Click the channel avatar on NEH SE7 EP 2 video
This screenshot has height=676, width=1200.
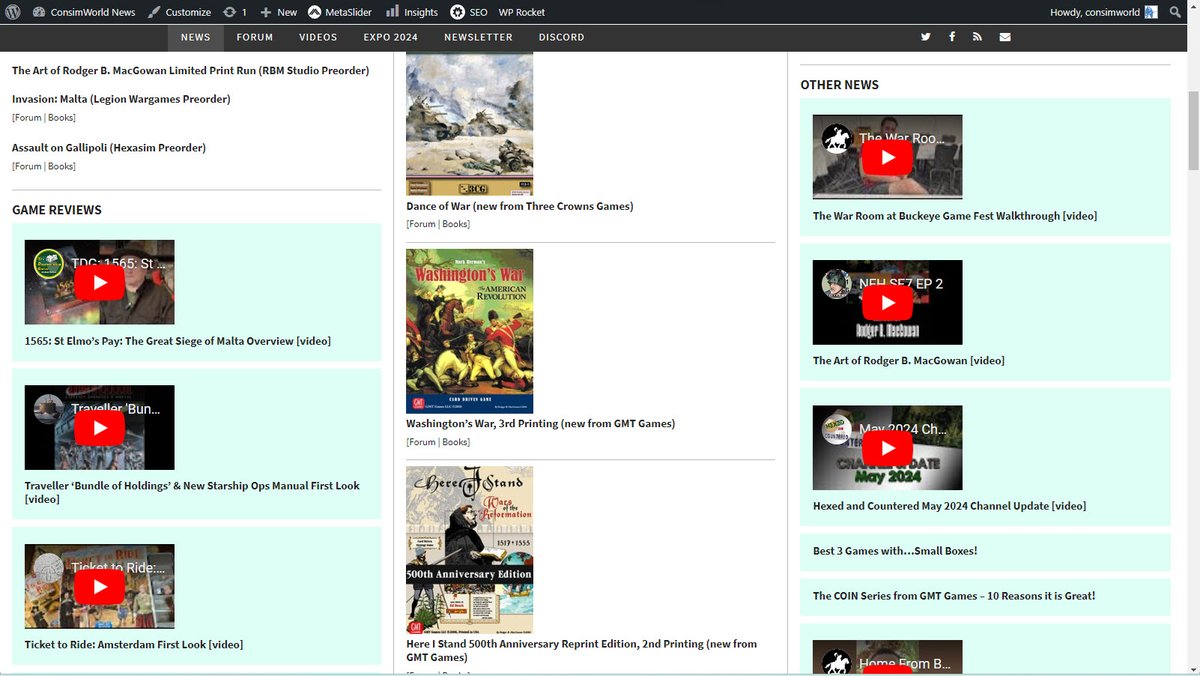pos(837,284)
